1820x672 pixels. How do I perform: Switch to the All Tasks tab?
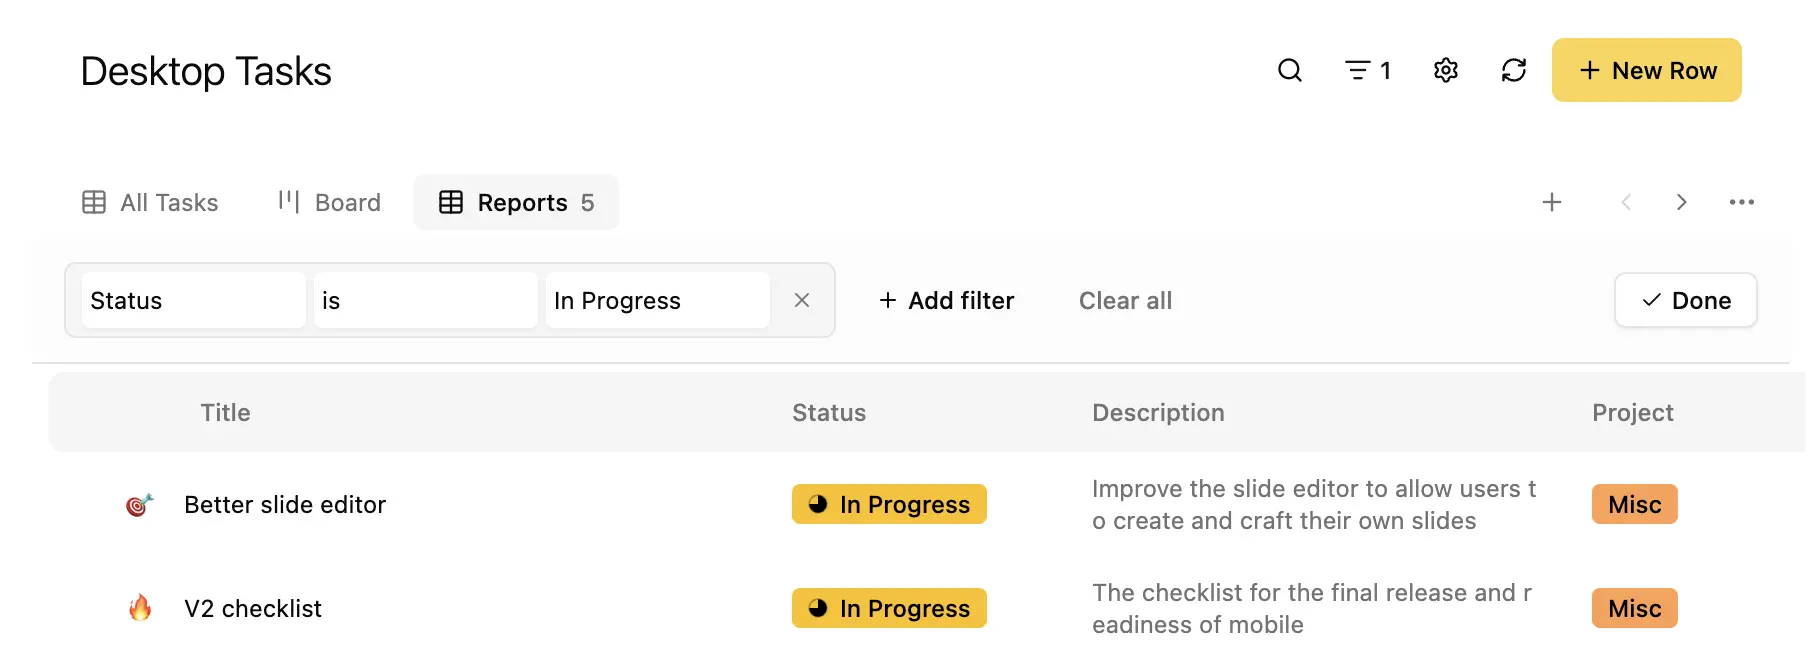pos(150,202)
